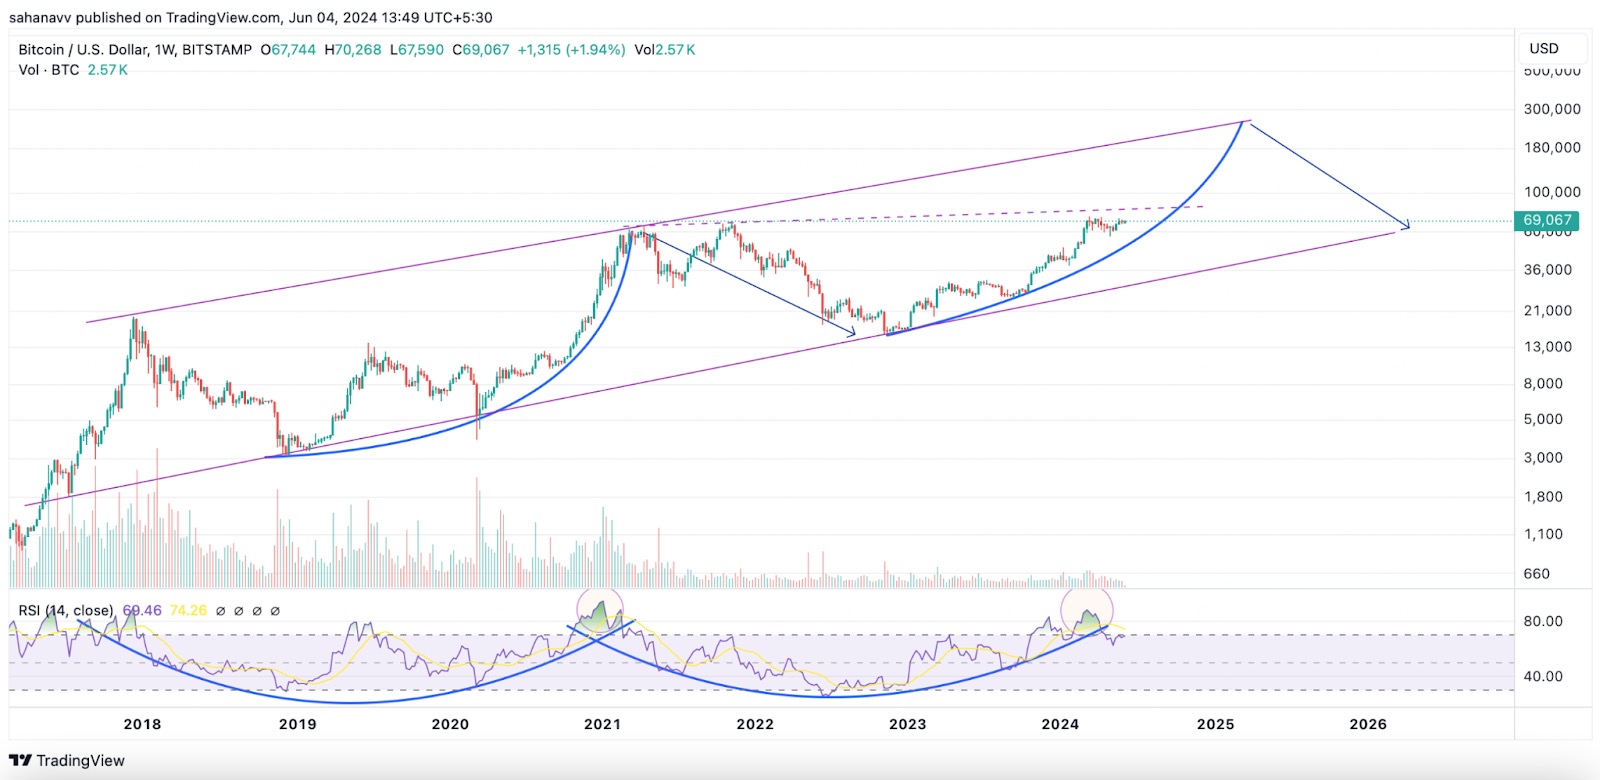Click the TradingView logo icon
Screen dimensions: 1600x780
point(20,761)
